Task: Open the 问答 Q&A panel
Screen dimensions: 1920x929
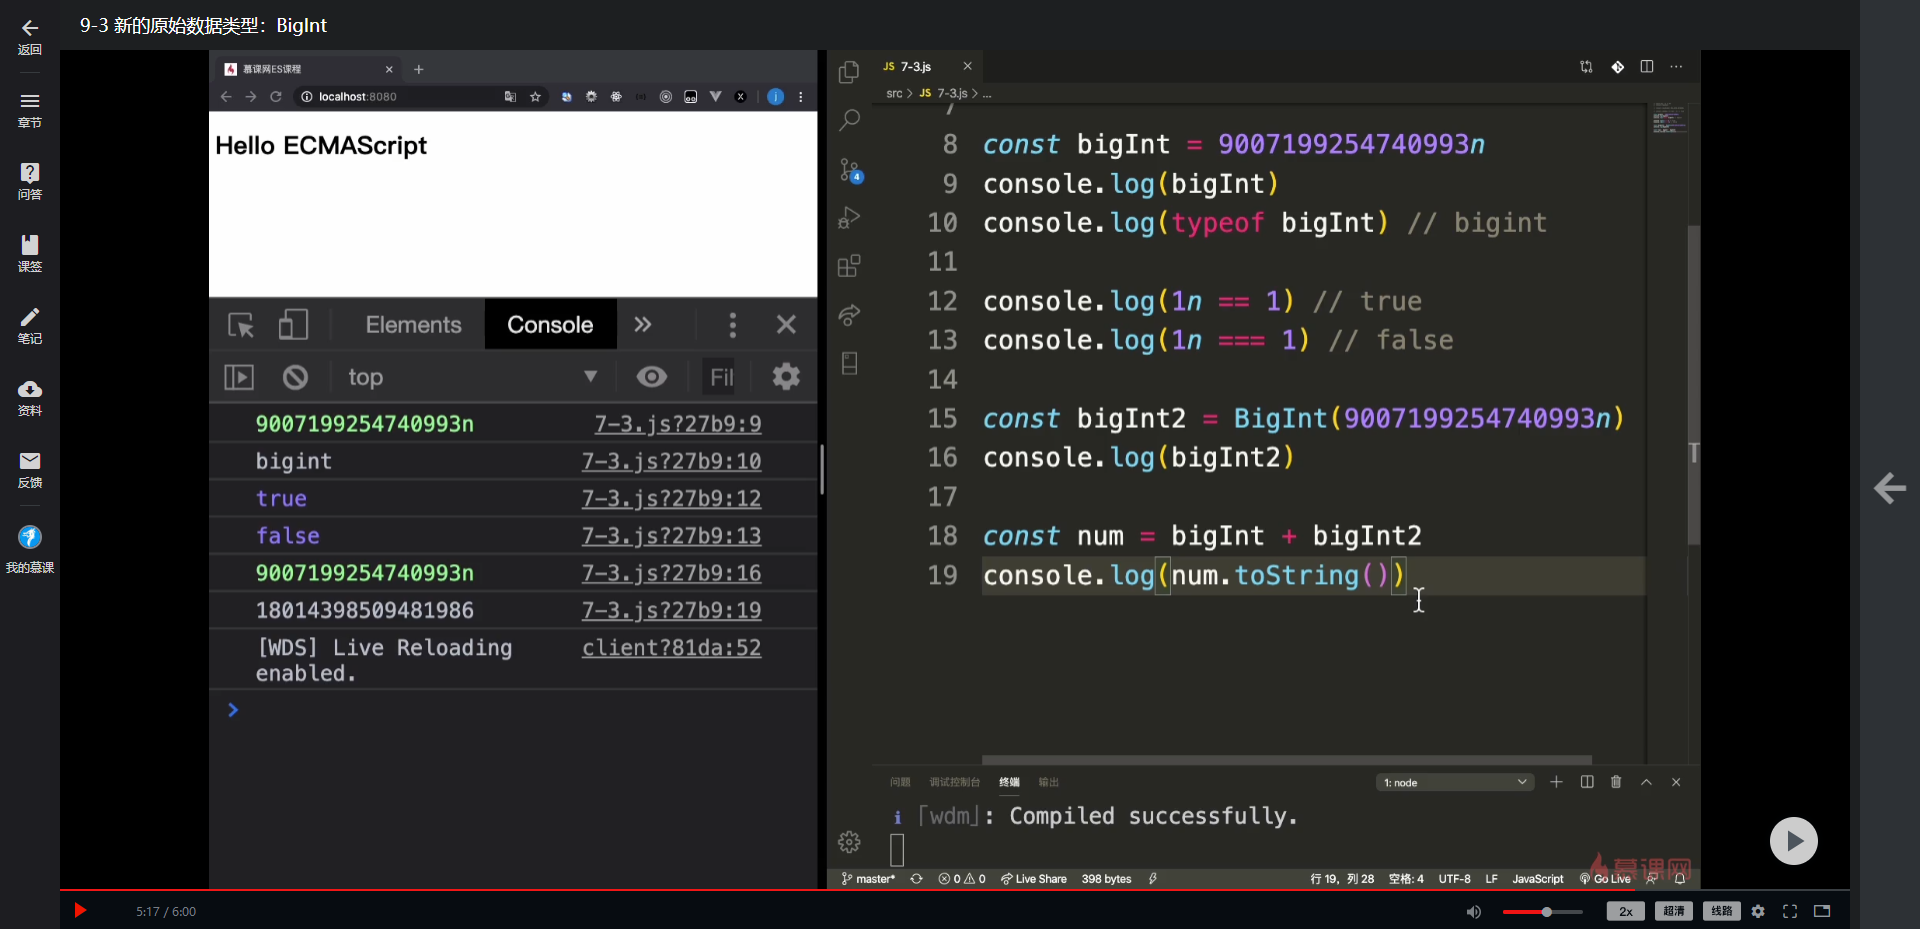Action: (x=30, y=181)
